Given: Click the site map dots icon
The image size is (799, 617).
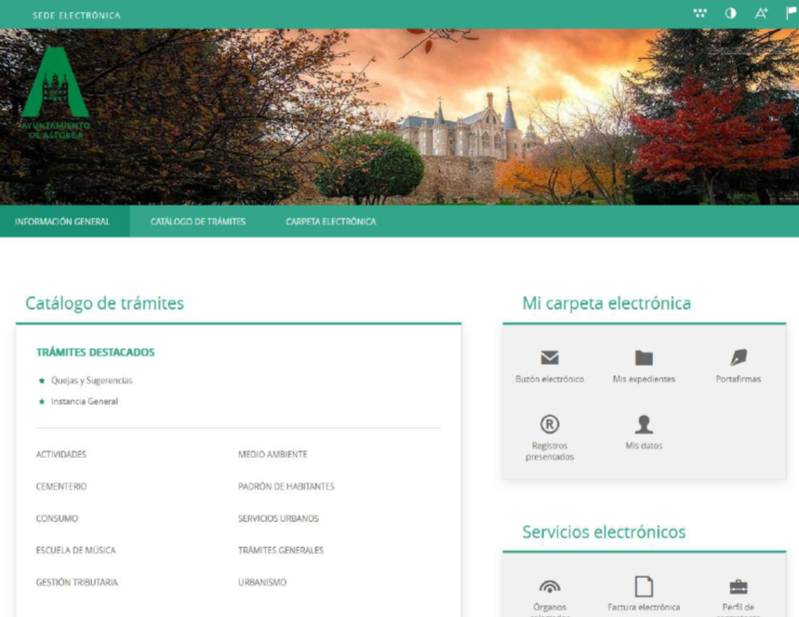Looking at the screenshot, I should (700, 13).
